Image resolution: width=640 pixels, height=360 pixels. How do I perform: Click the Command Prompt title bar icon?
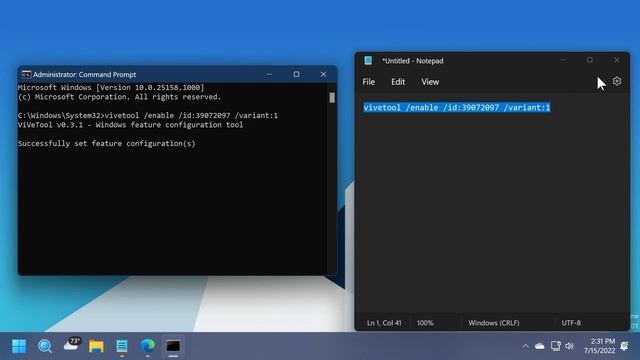tap(26, 74)
